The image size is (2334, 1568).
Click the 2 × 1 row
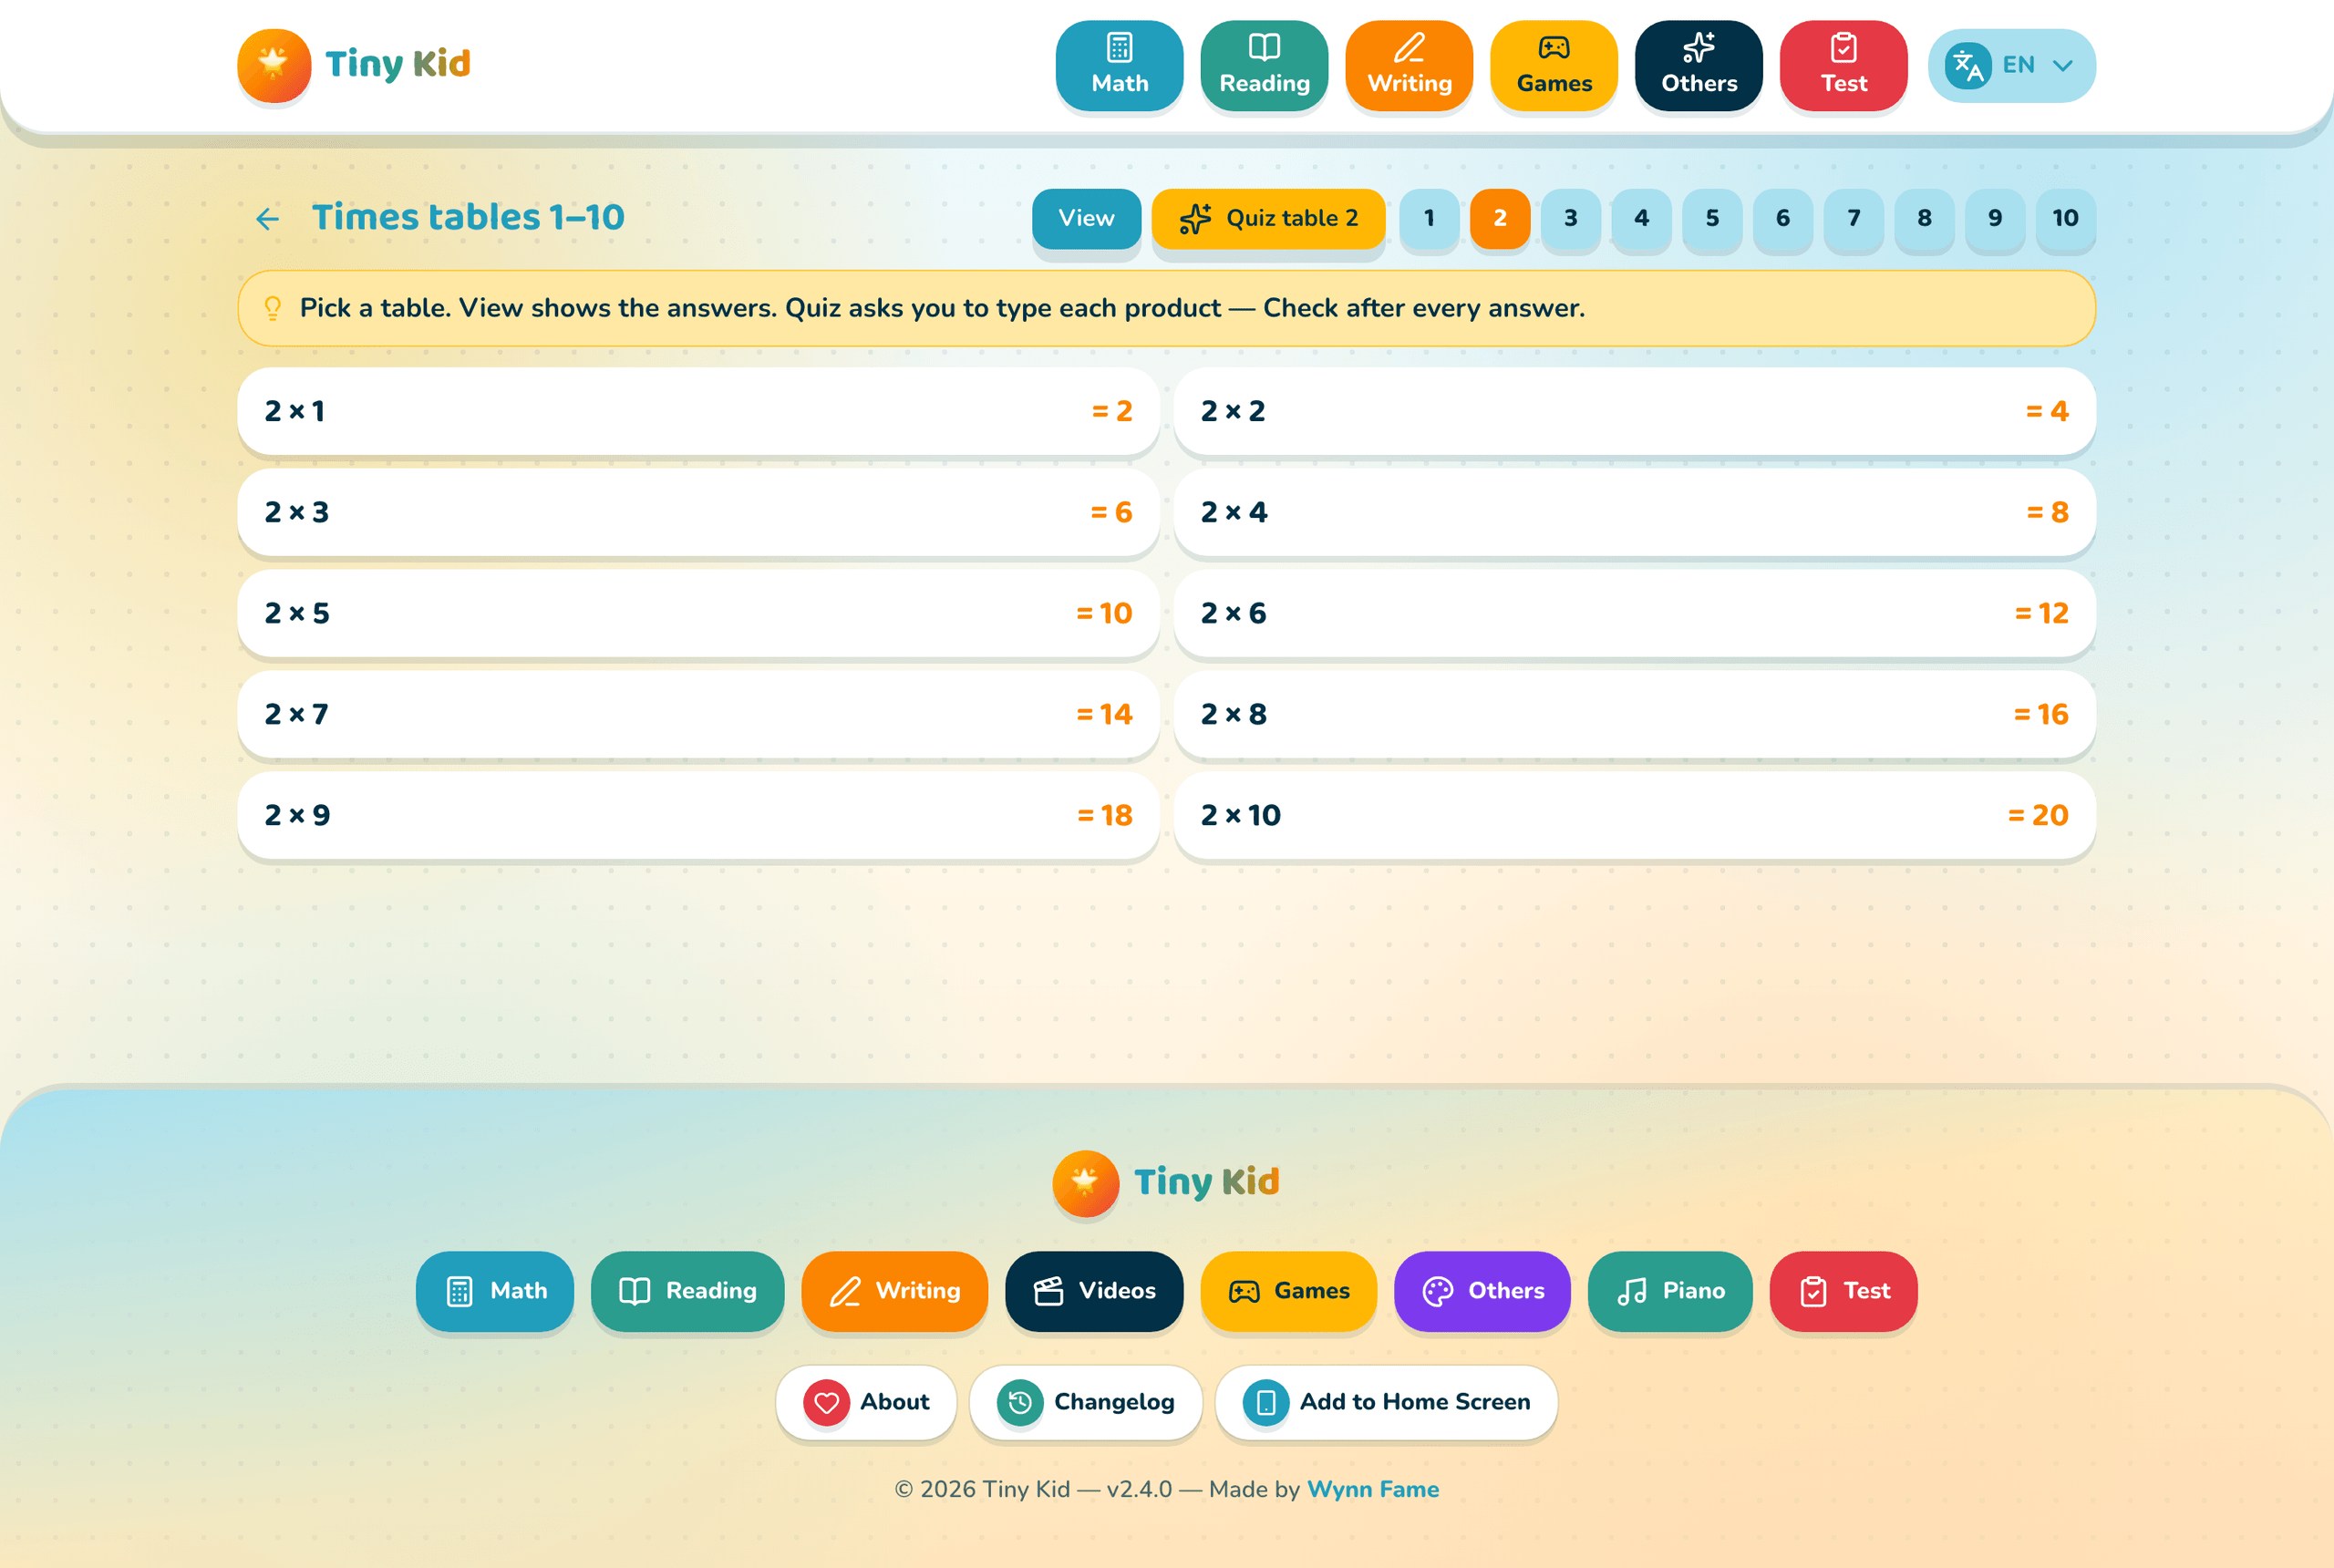(x=698, y=411)
